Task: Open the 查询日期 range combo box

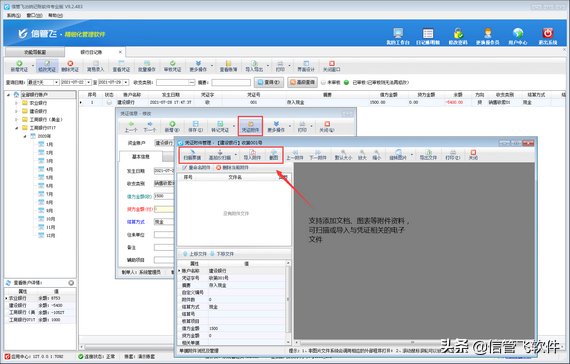Action: click(x=43, y=83)
